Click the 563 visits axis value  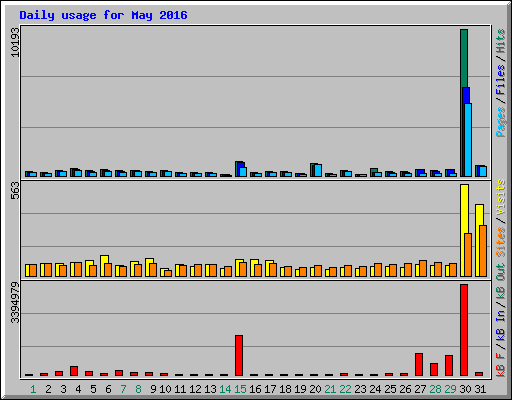pos(15,191)
